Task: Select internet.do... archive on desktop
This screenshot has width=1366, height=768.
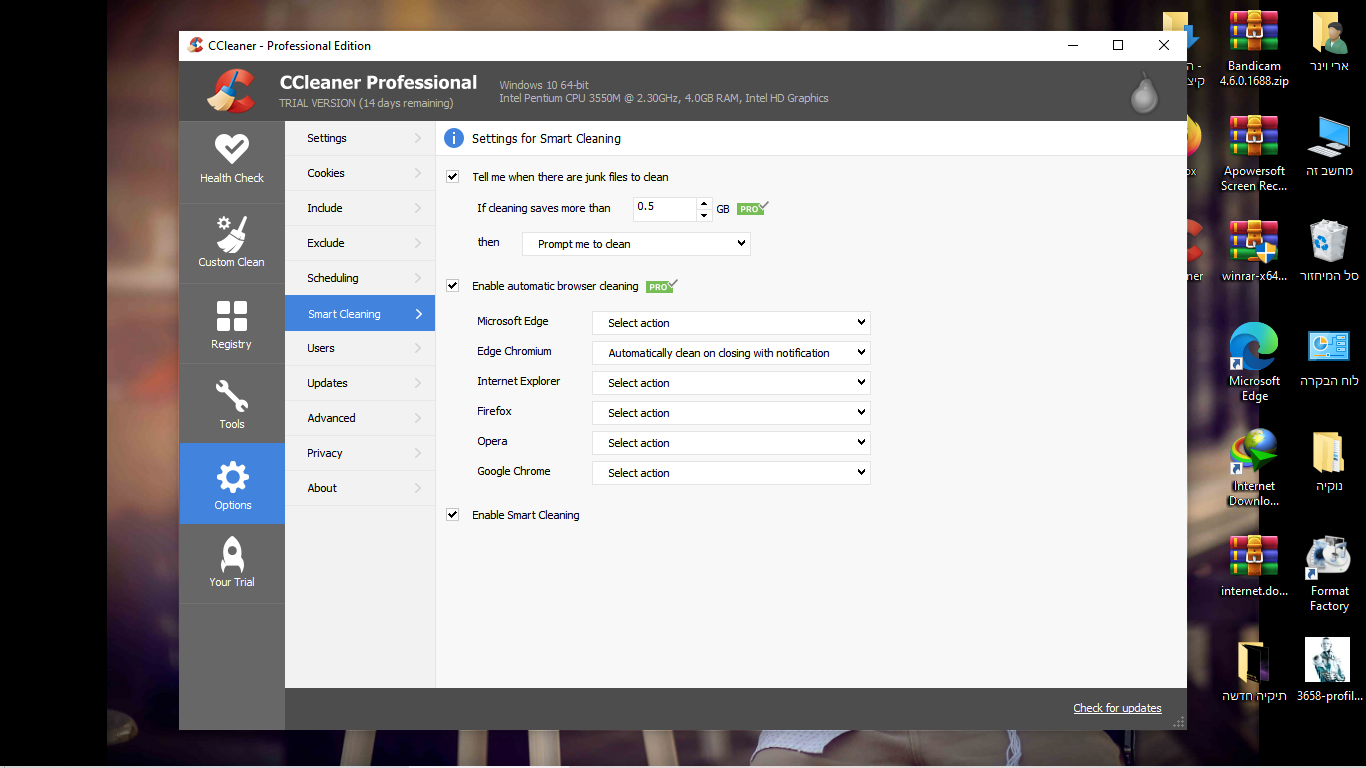Action: [1254, 566]
